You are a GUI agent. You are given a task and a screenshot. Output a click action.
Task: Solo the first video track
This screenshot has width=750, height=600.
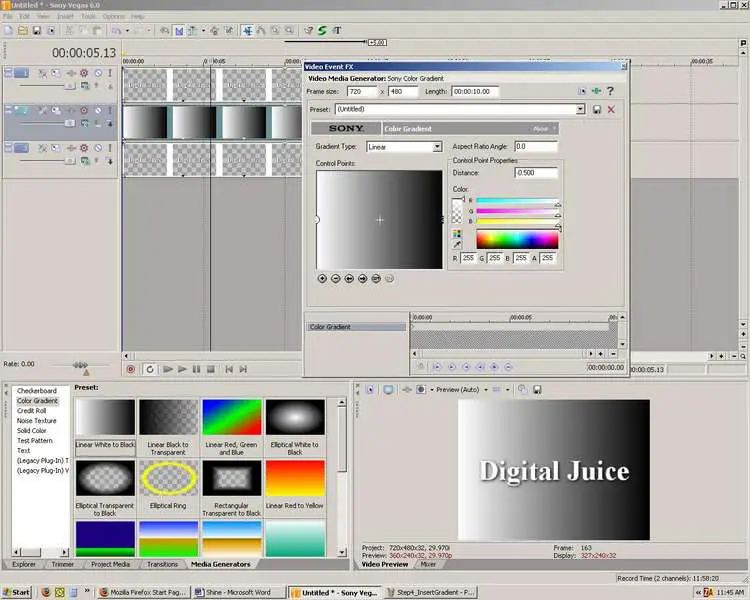click(x=110, y=73)
